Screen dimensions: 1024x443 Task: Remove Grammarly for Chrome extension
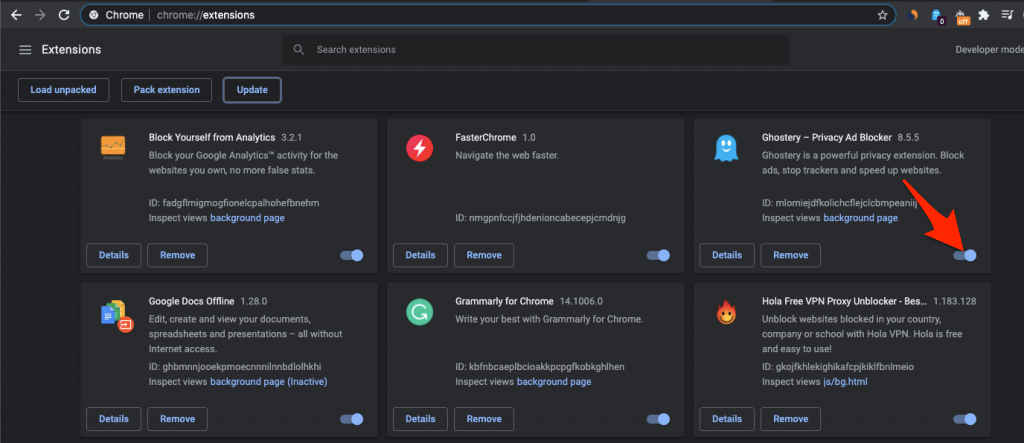pyautogui.click(x=484, y=419)
